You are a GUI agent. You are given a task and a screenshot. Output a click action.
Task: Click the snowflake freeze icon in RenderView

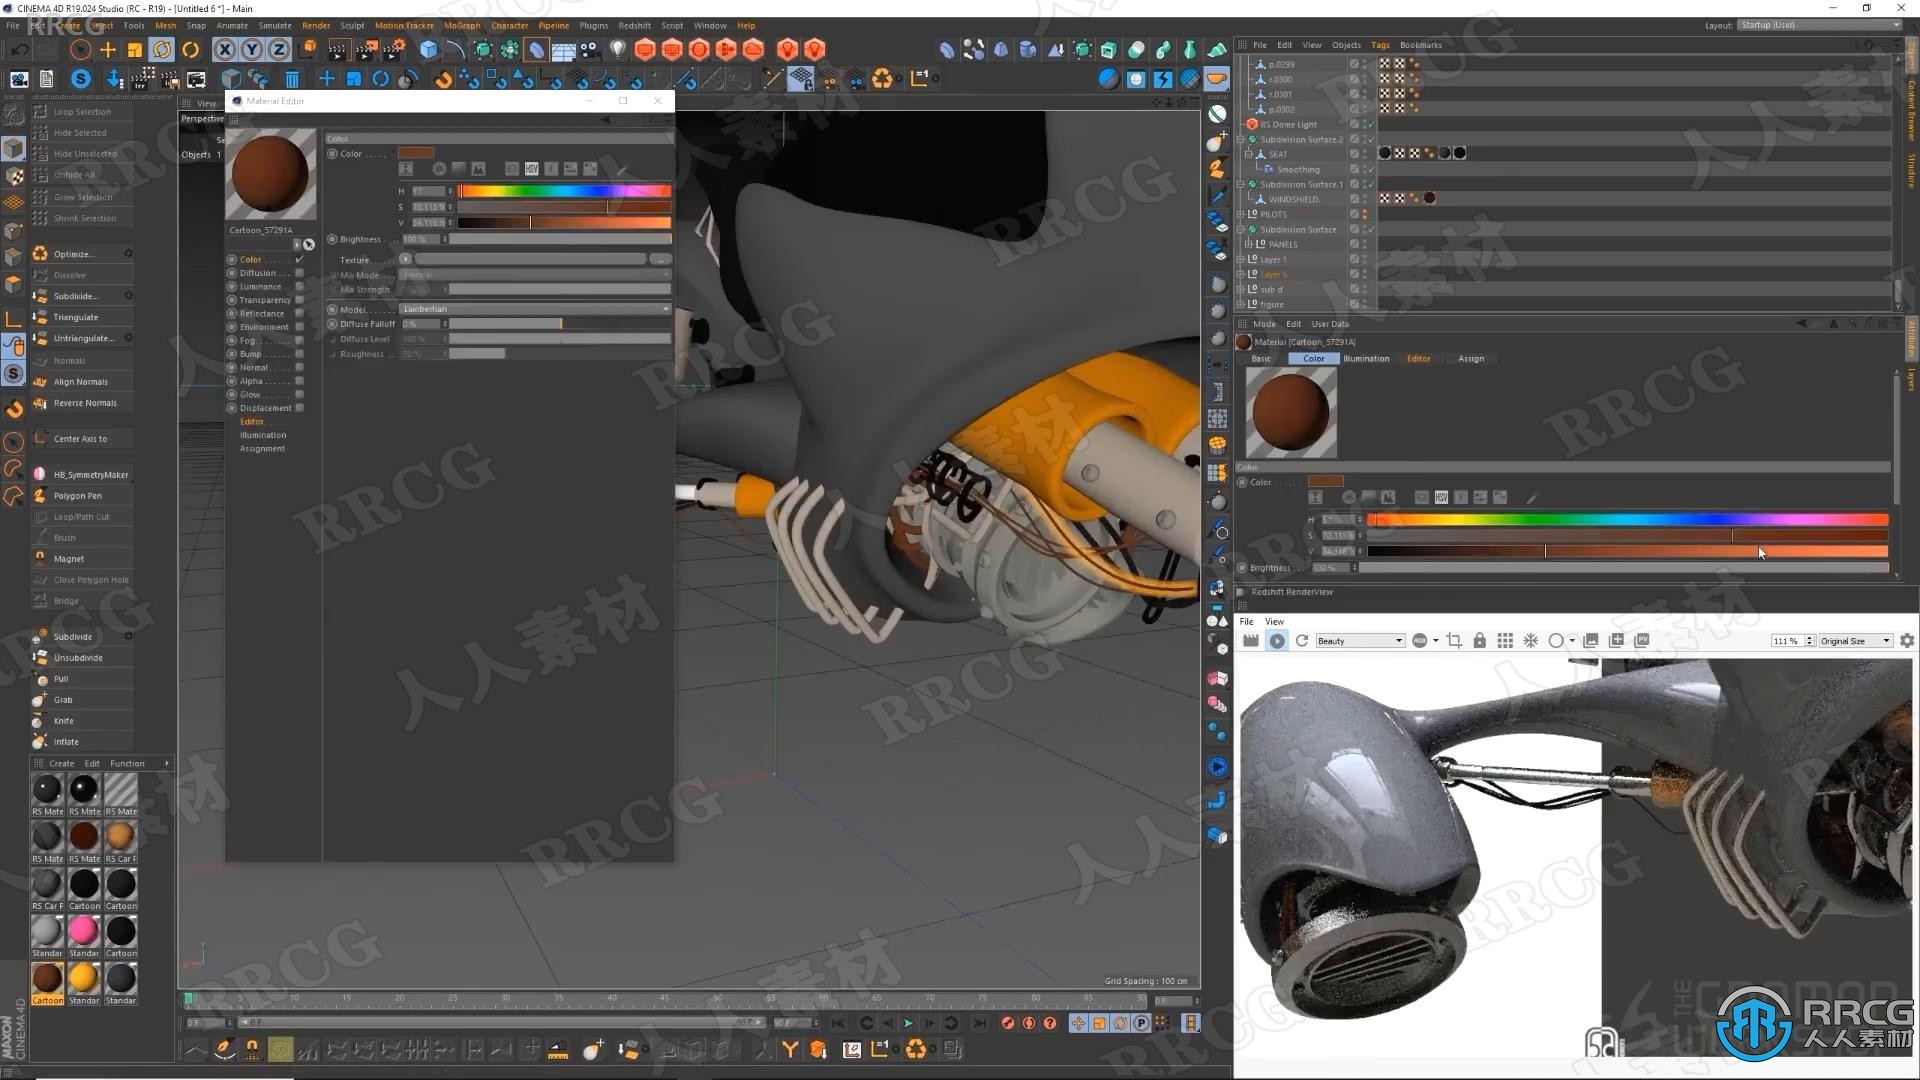point(1530,641)
